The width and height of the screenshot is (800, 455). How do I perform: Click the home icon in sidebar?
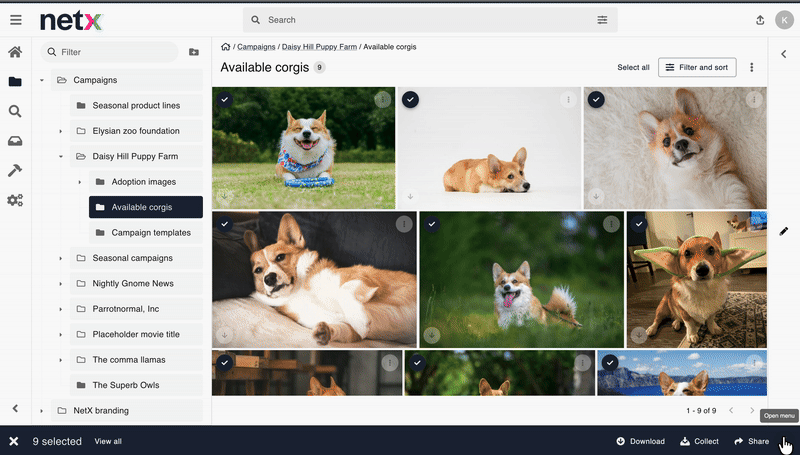pyautogui.click(x=15, y=53)
